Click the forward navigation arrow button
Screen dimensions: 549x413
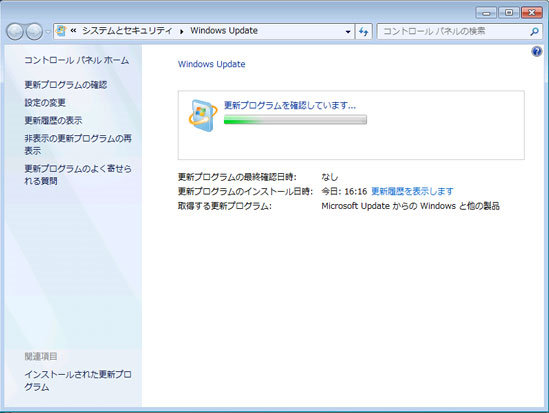(x=34, y=32)
